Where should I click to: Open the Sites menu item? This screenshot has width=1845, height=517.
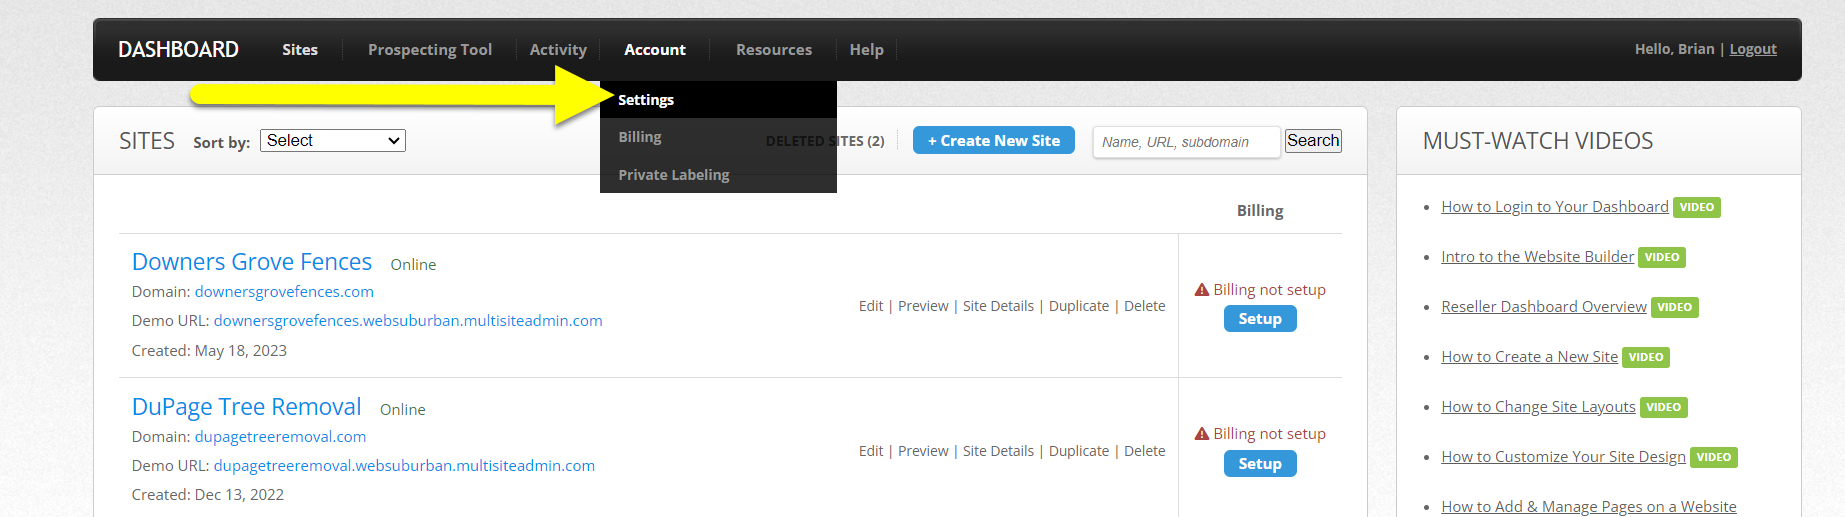300,49
